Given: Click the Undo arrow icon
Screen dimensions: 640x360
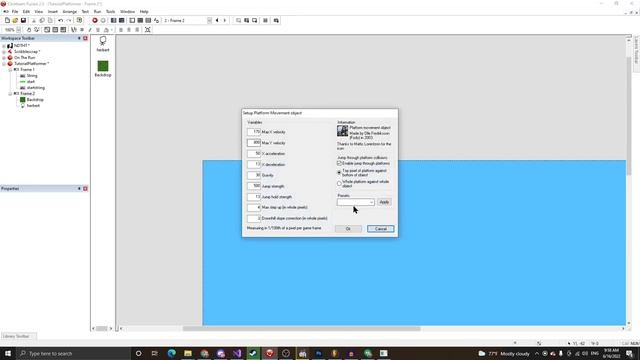Looking at the screenshot, I should [60, 20].
